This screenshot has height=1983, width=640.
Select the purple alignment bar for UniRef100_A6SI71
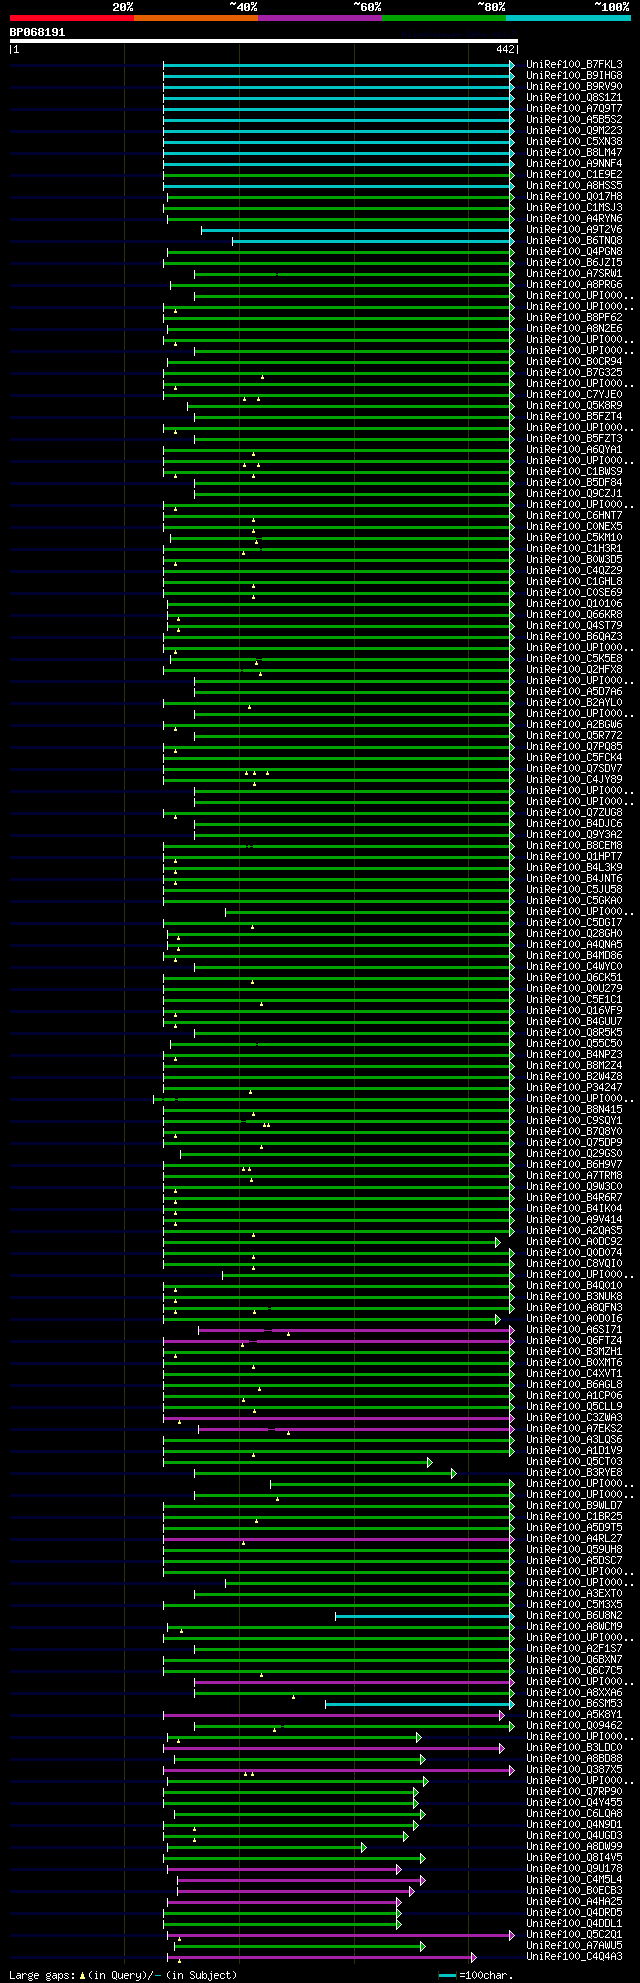pos(356,1330)
